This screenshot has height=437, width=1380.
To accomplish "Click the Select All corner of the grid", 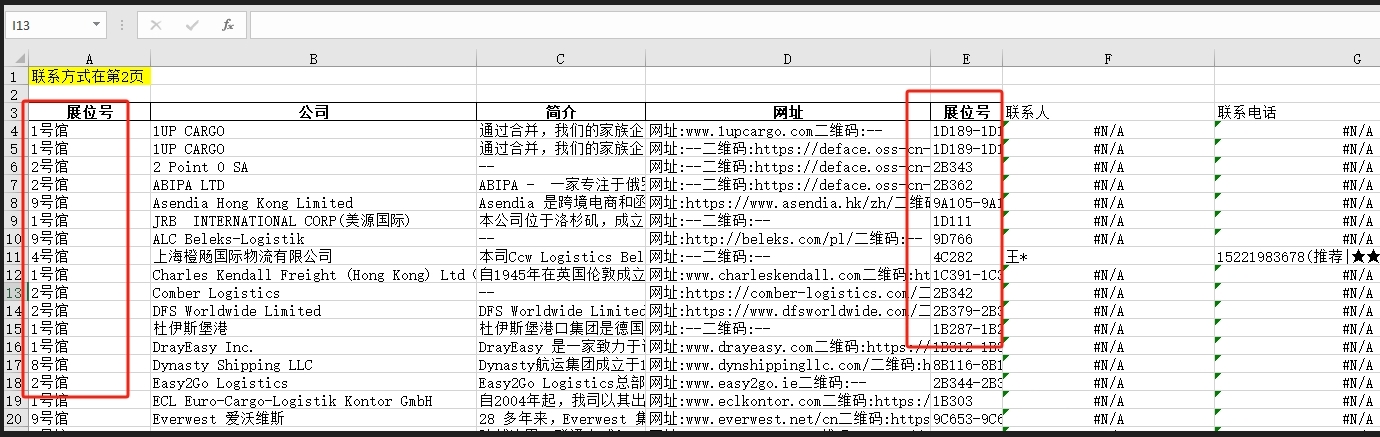I will tap(15, 59).
